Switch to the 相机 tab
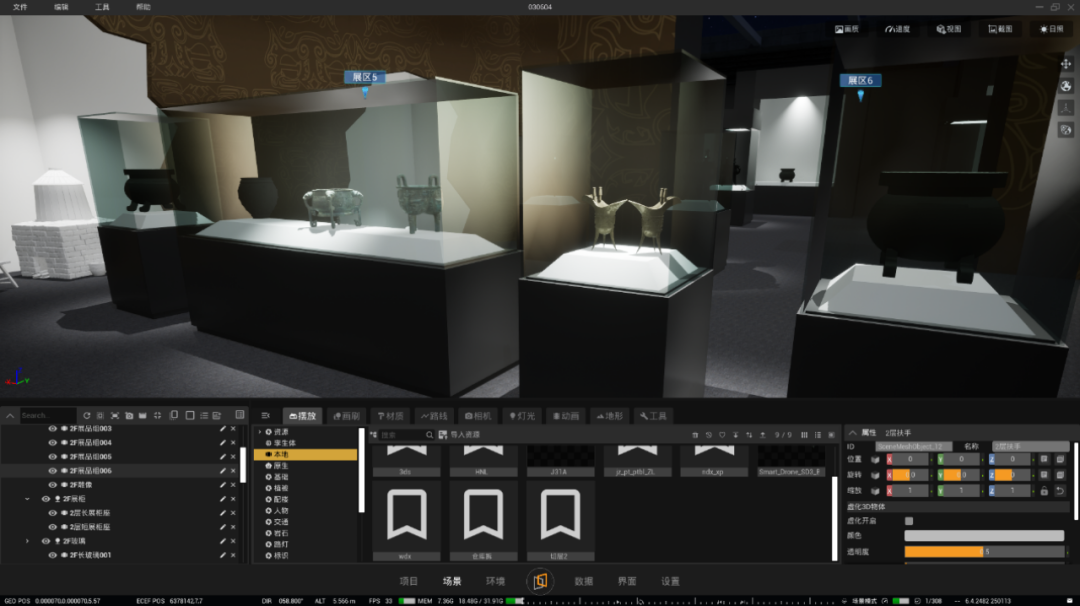The width and height of the screenshot is (1080, 606). (478, 416)
